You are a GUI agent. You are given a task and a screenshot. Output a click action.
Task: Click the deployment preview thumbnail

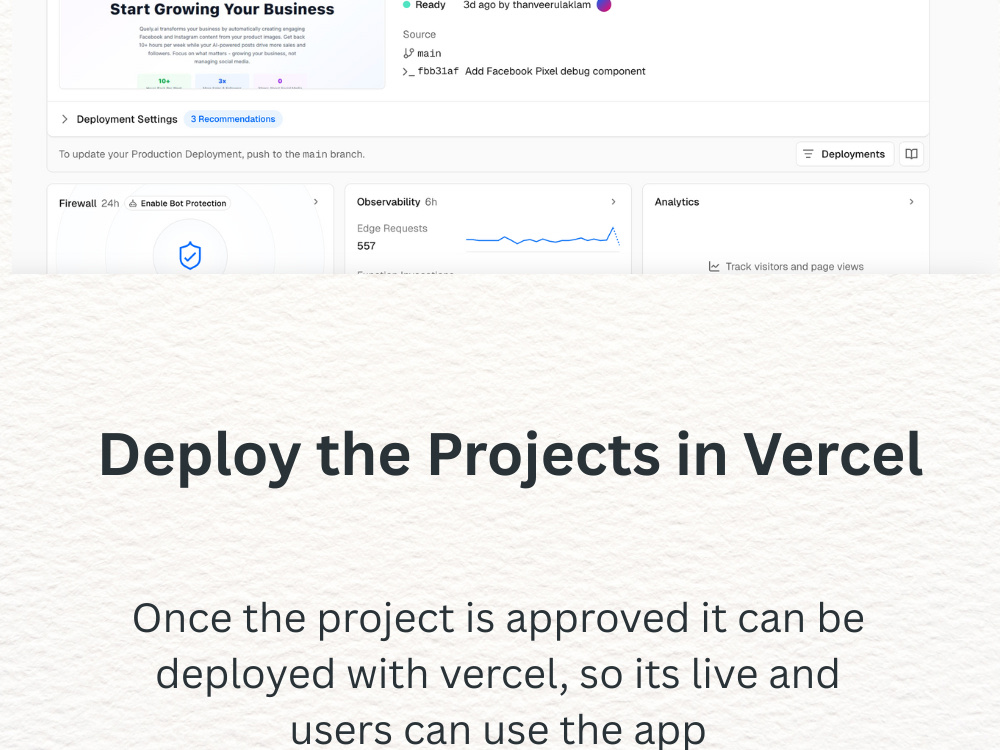[x=222, y=43]
